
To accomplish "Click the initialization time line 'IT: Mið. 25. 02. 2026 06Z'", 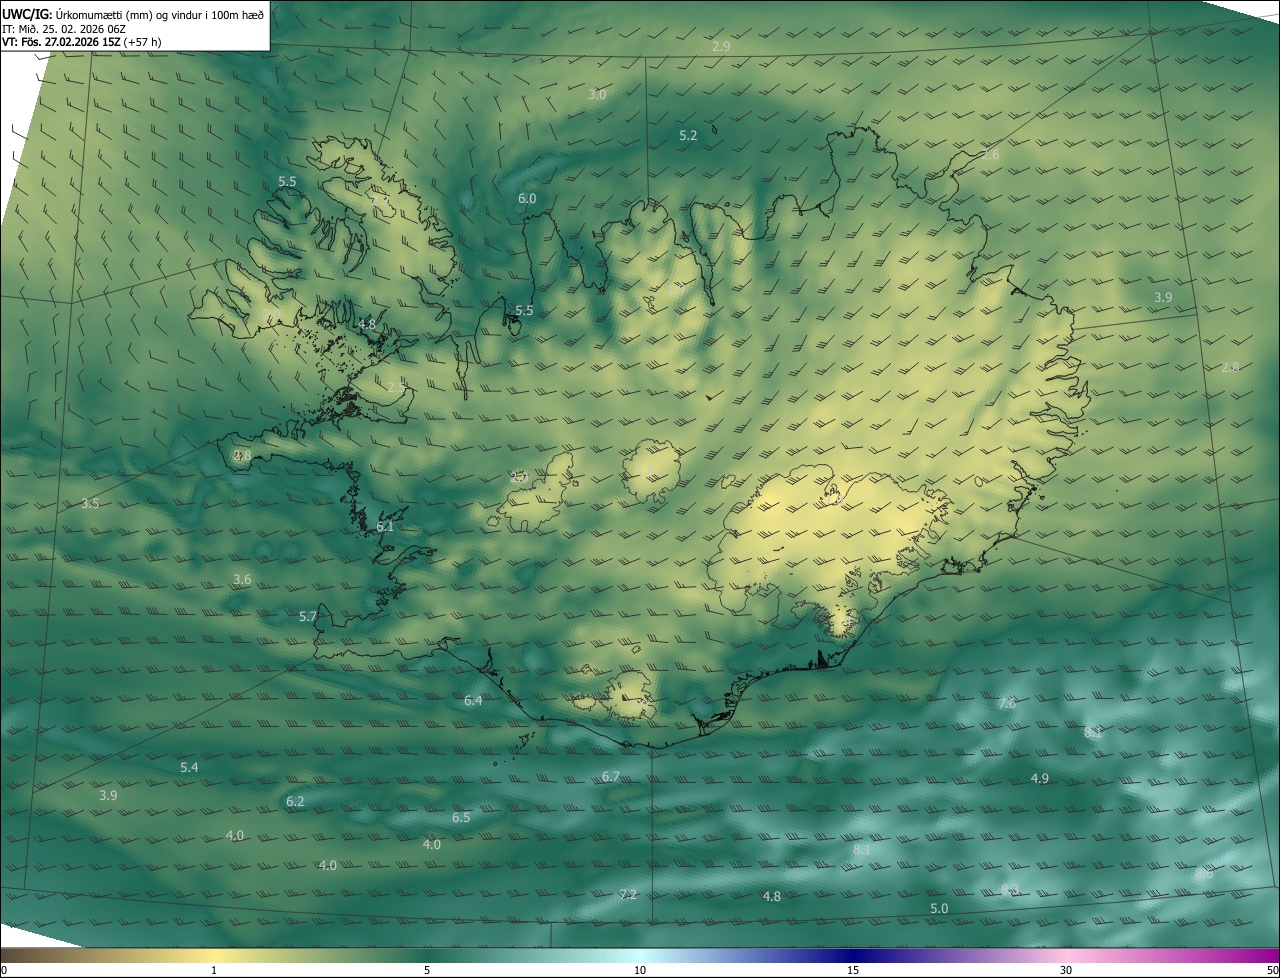I will tap(64, 29).
